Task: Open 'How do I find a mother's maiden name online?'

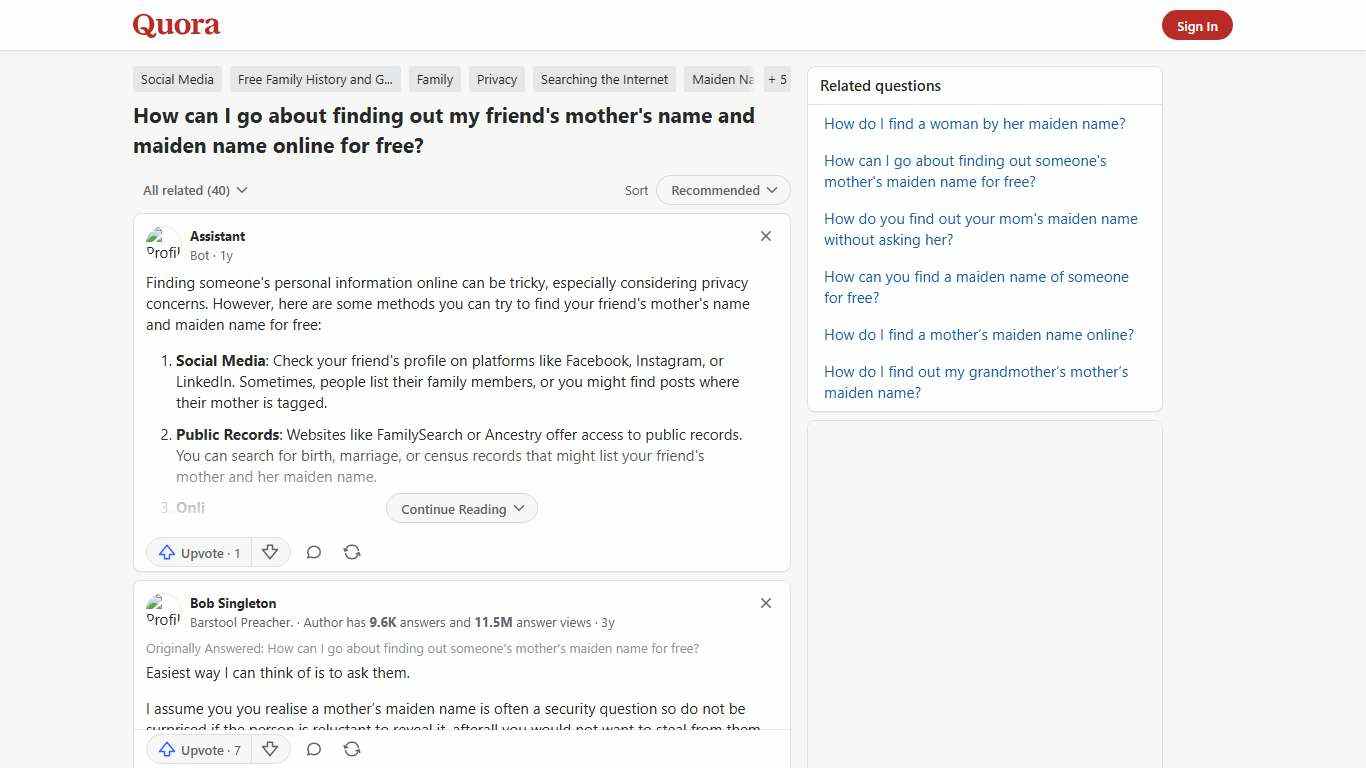Action: click(978, 334)
